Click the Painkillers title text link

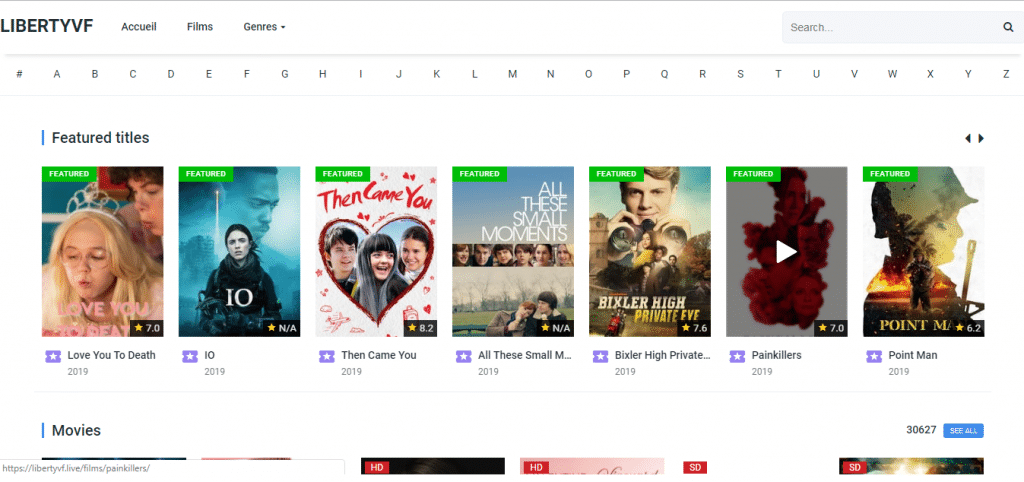776,355
